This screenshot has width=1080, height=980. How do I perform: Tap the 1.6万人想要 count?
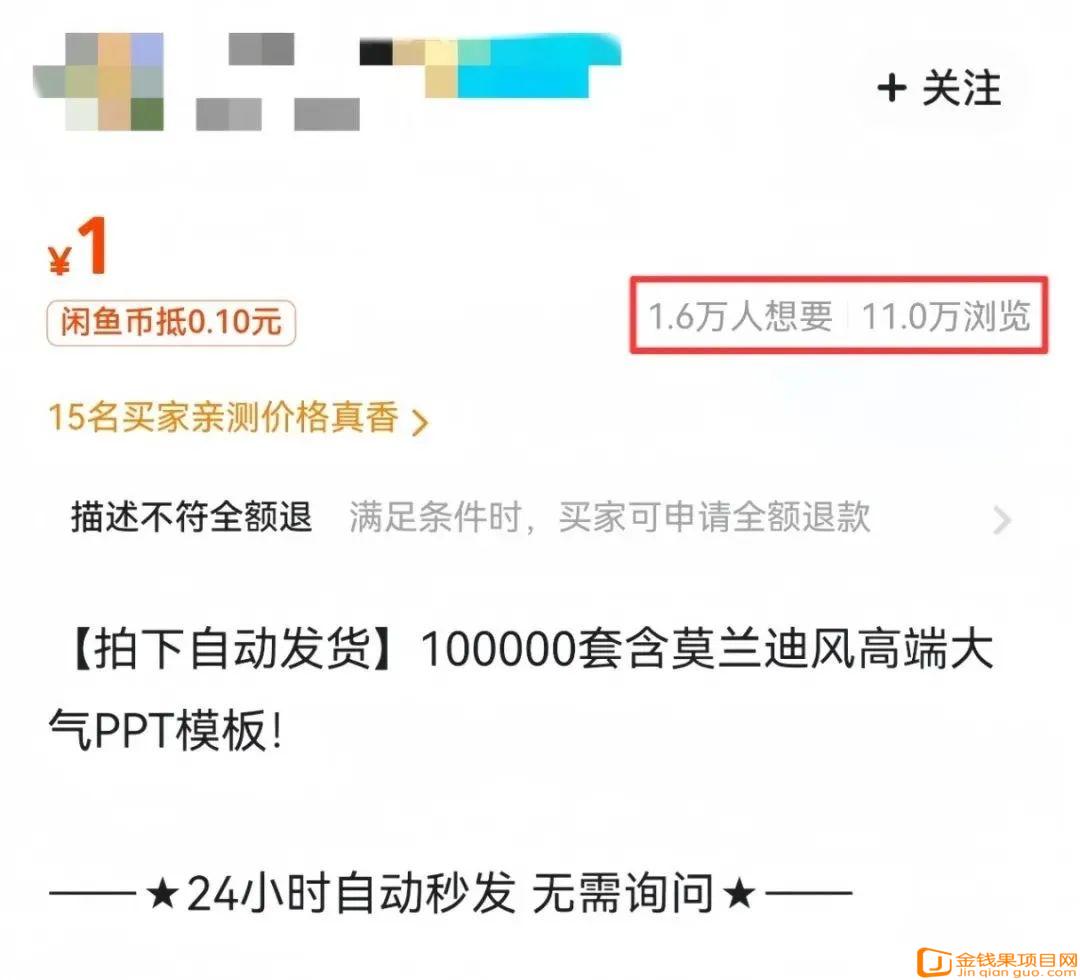(741, 316)
